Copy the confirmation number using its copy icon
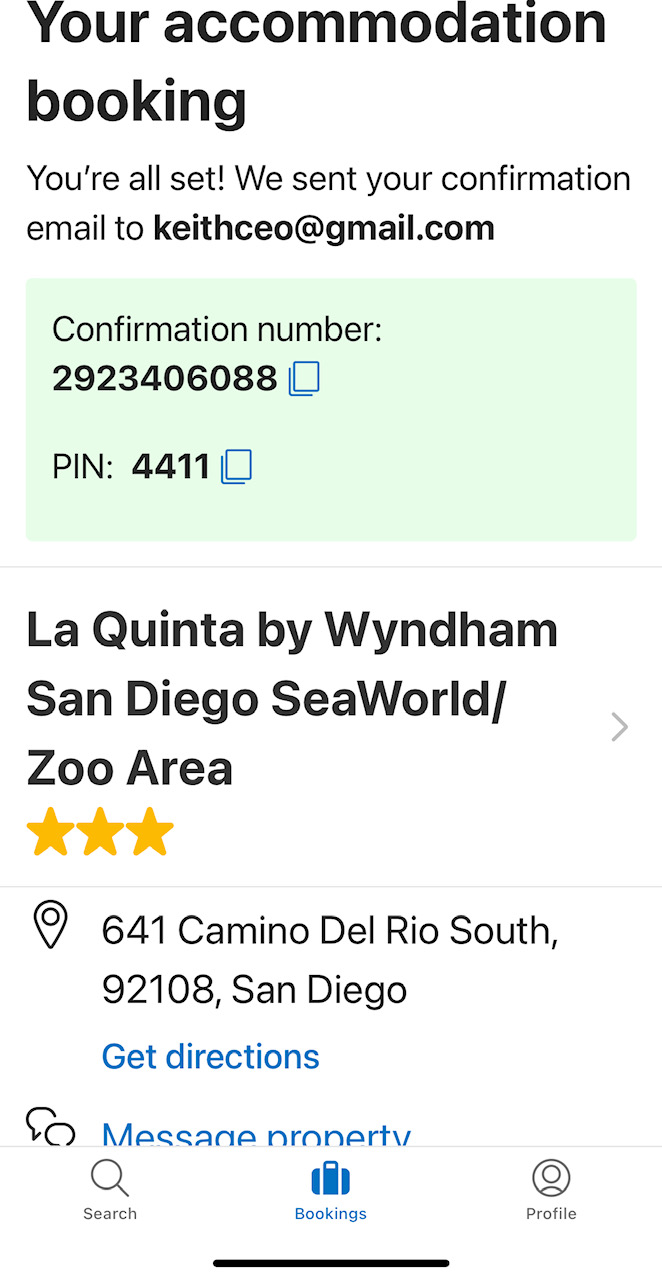Image resolution: width=662 pixels, height=1280 pixels. (x=304, y=379)
